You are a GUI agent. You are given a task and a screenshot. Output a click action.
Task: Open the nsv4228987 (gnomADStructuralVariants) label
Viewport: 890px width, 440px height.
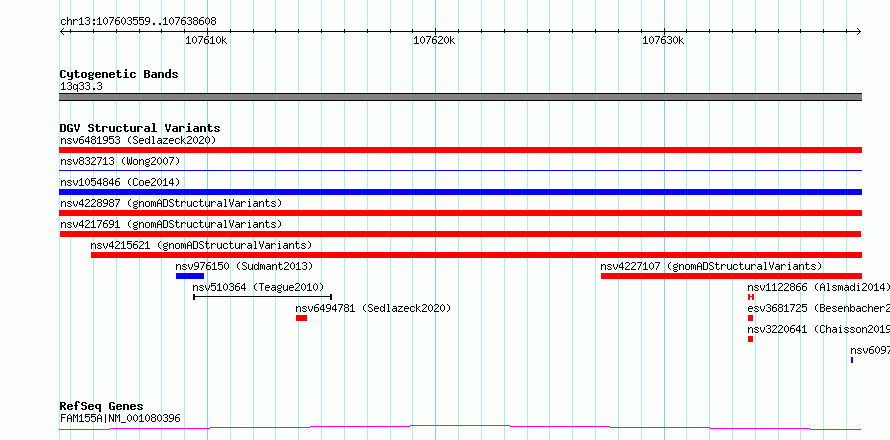coord(171,203)
